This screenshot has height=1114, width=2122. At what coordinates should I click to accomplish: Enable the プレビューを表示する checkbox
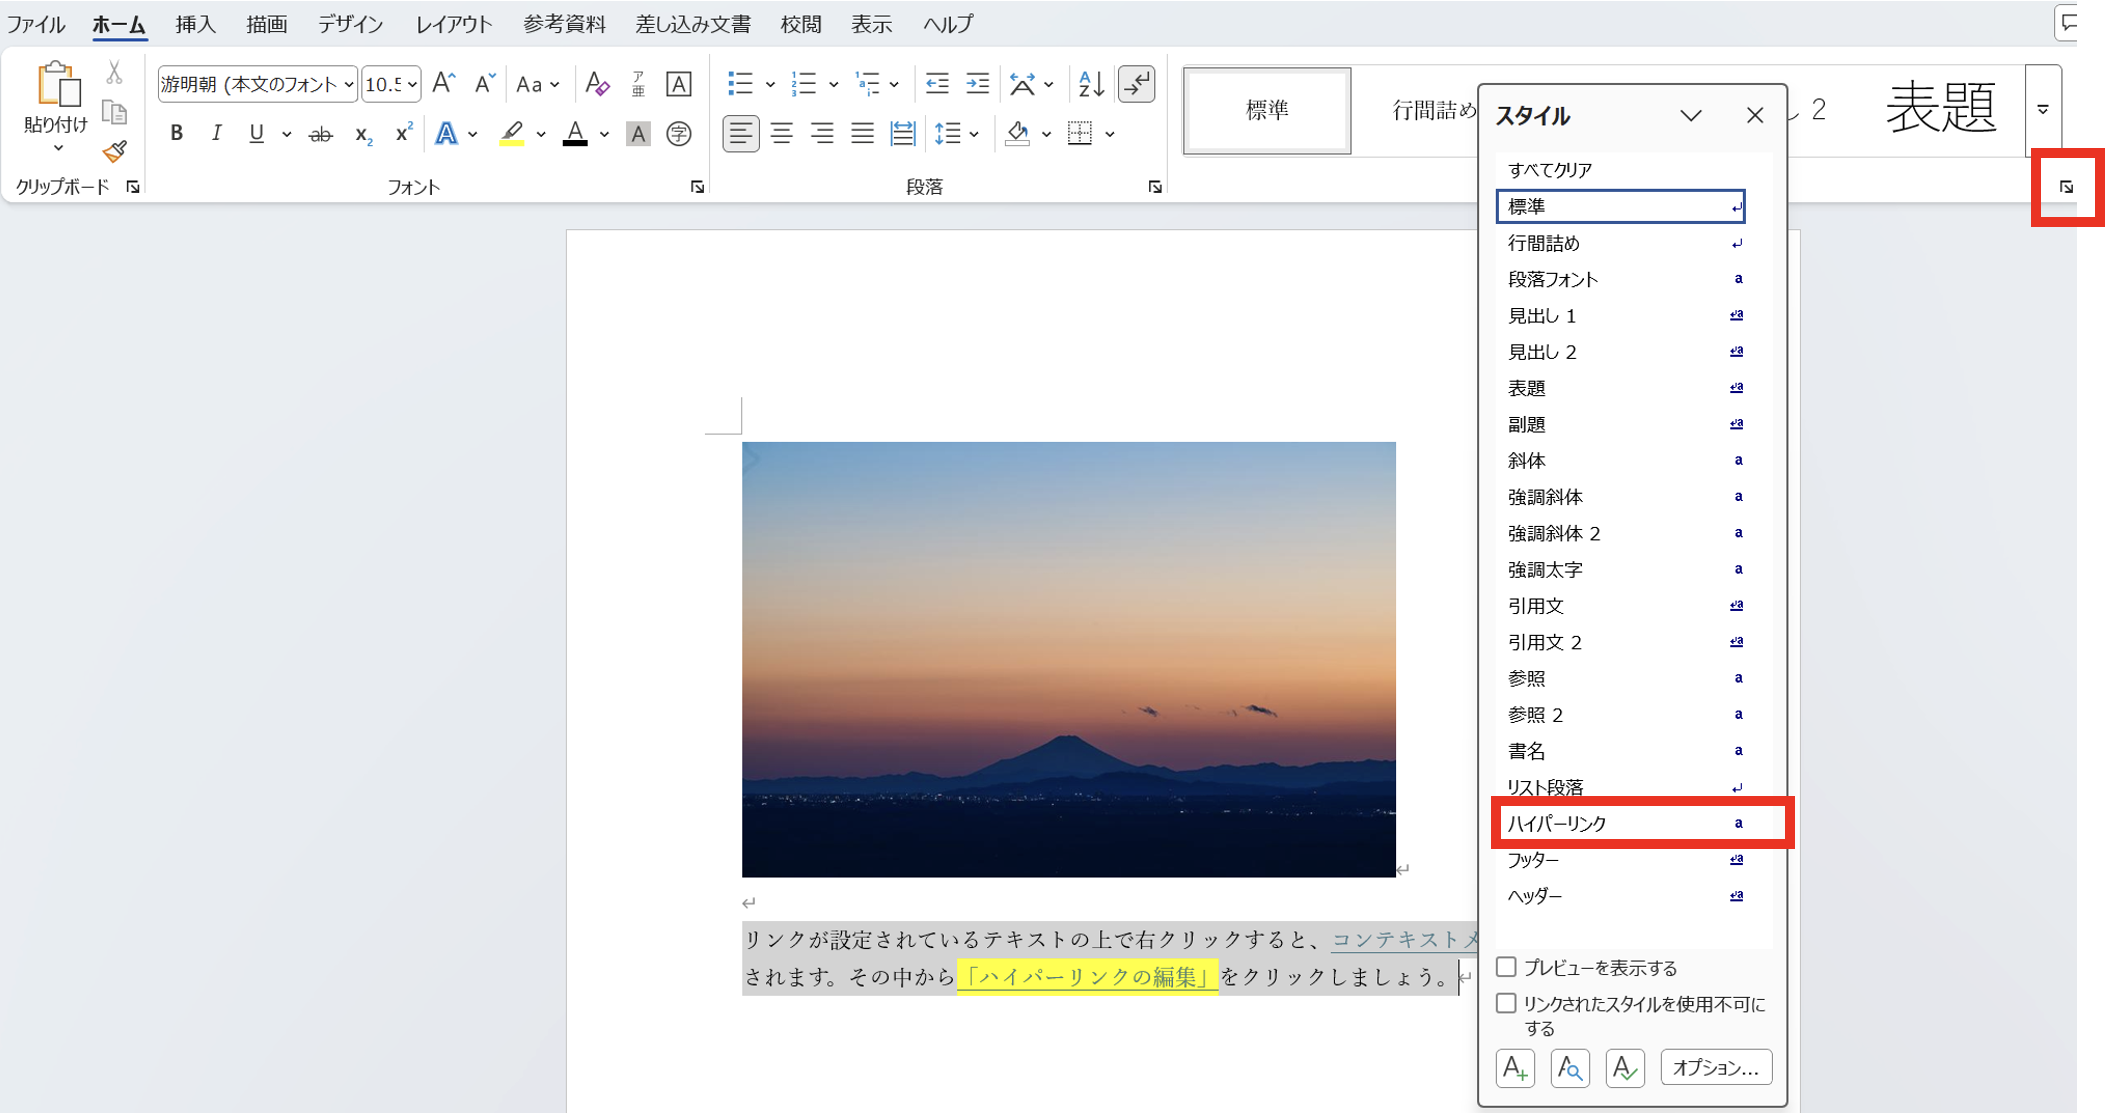point(1506,967)
